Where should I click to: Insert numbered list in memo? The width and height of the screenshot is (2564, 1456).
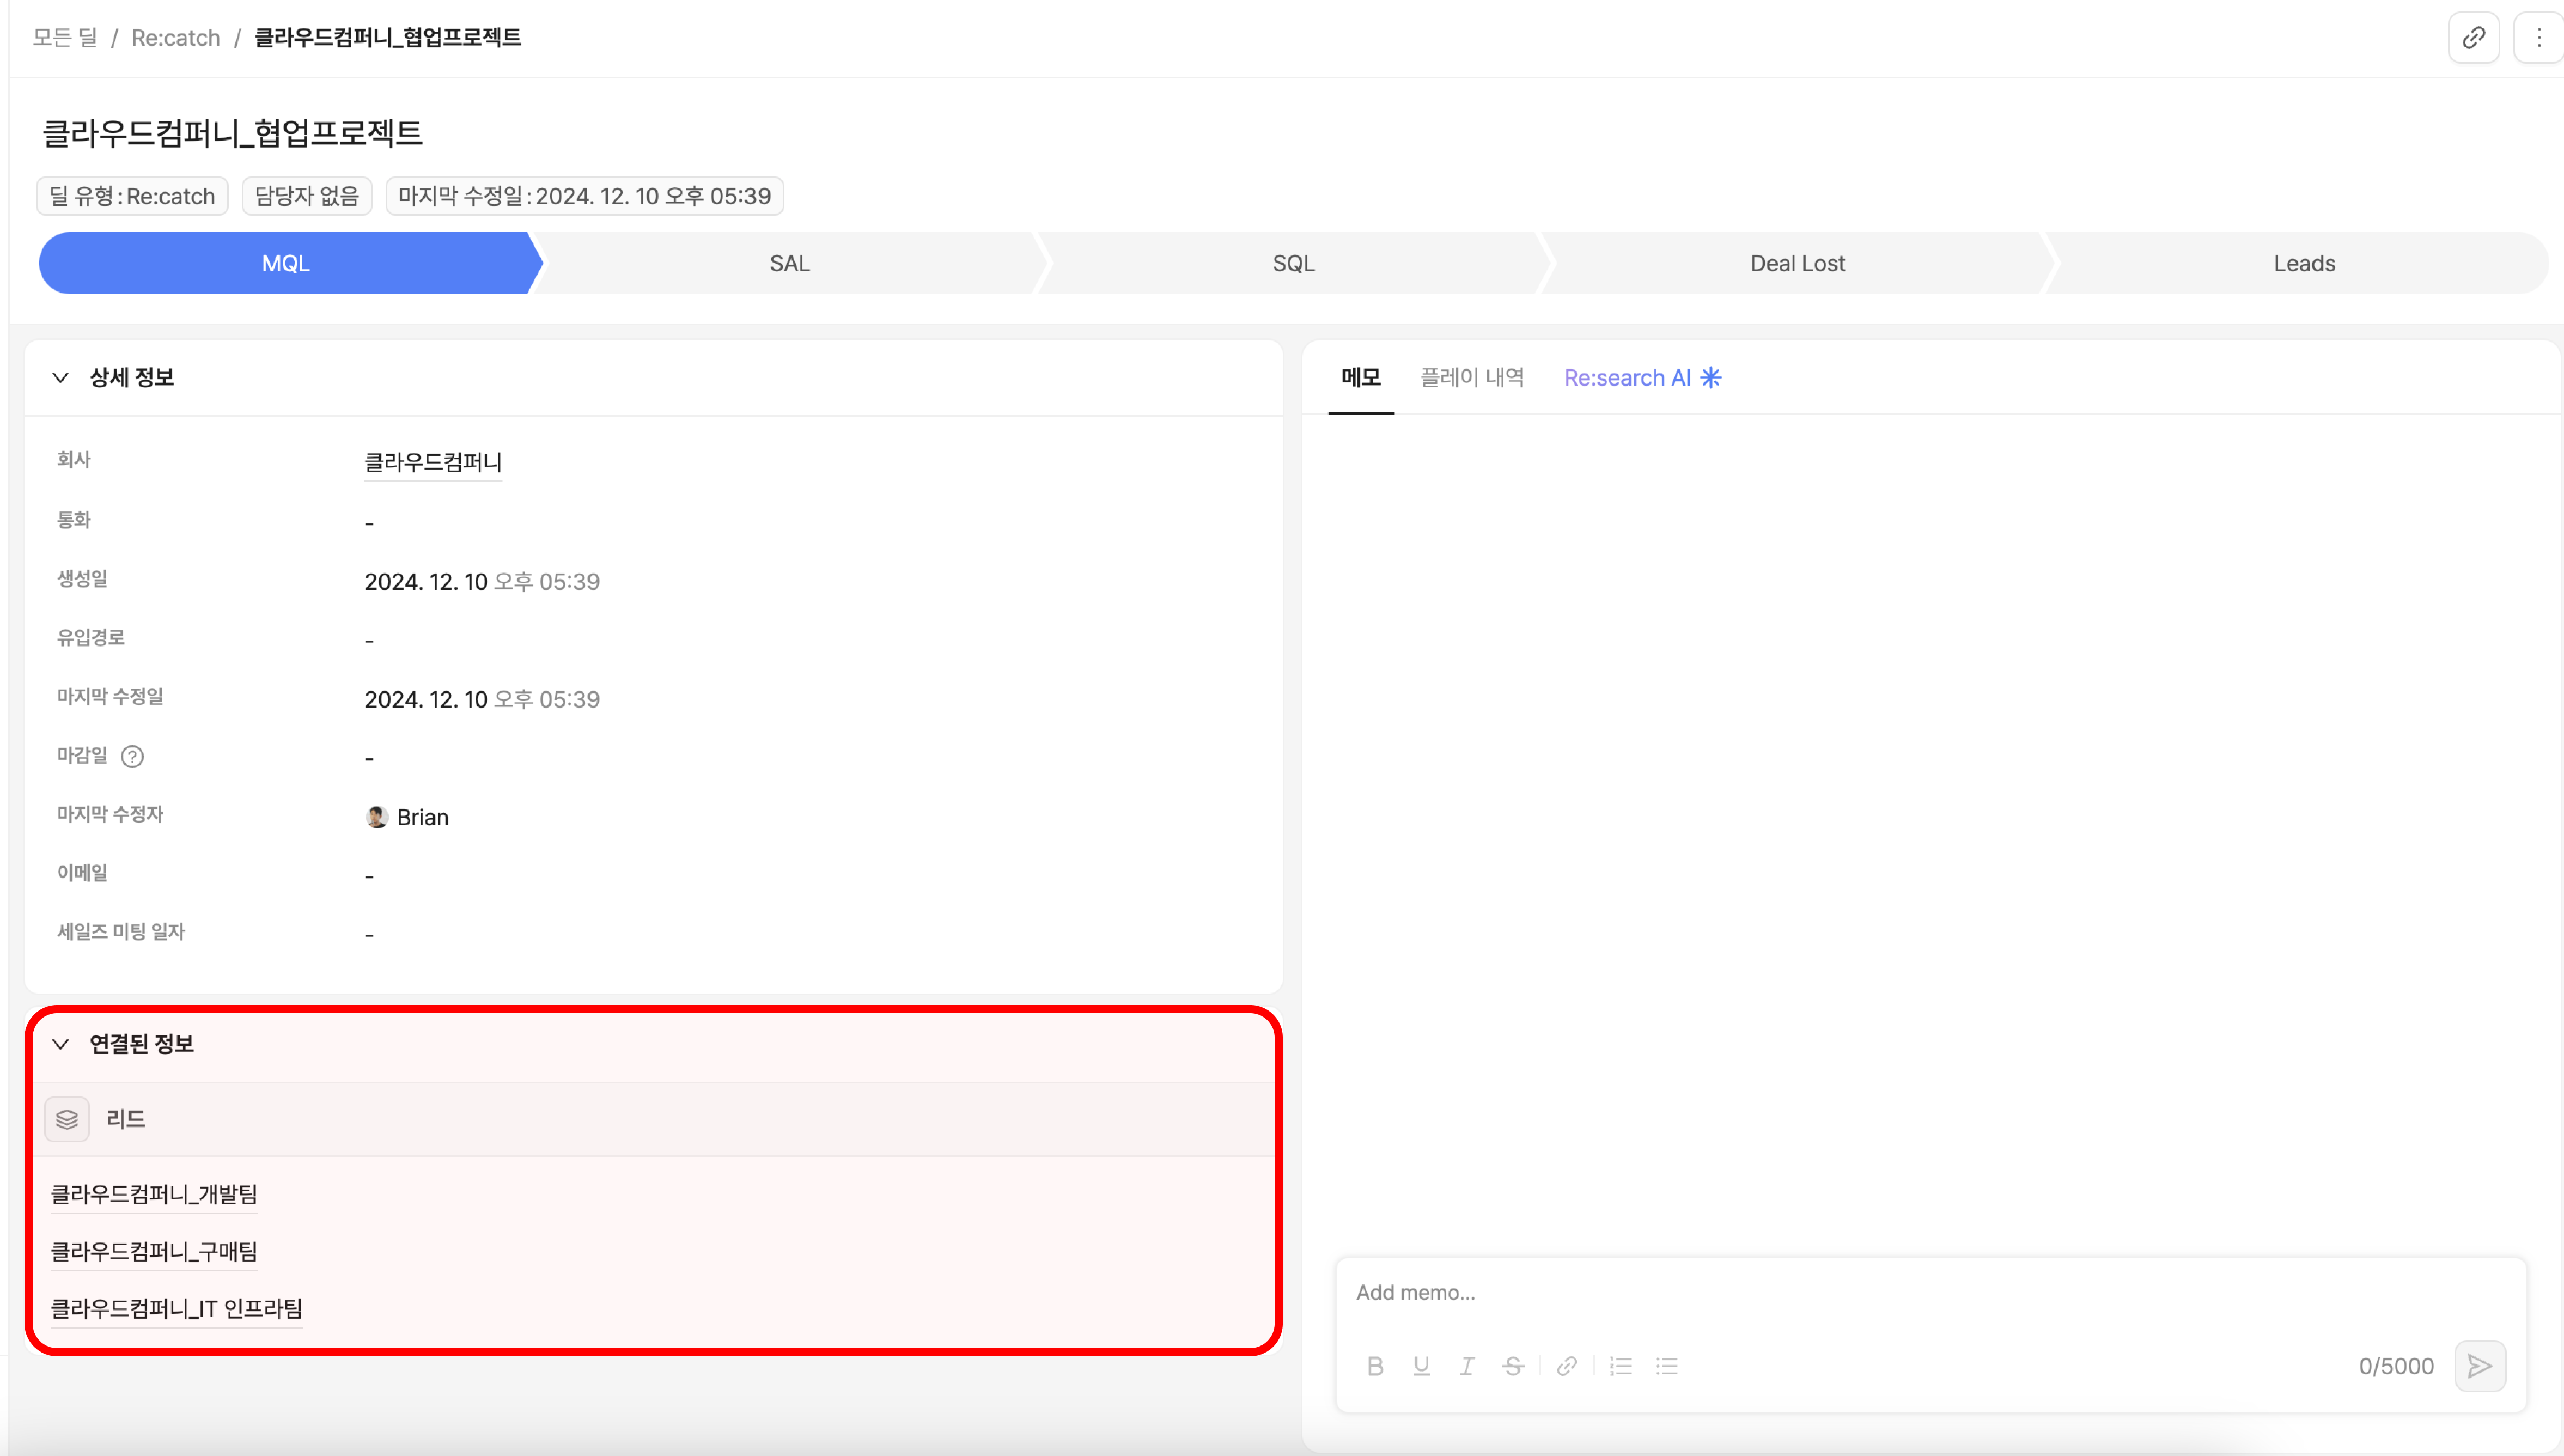click(x=1621, y=1366)
